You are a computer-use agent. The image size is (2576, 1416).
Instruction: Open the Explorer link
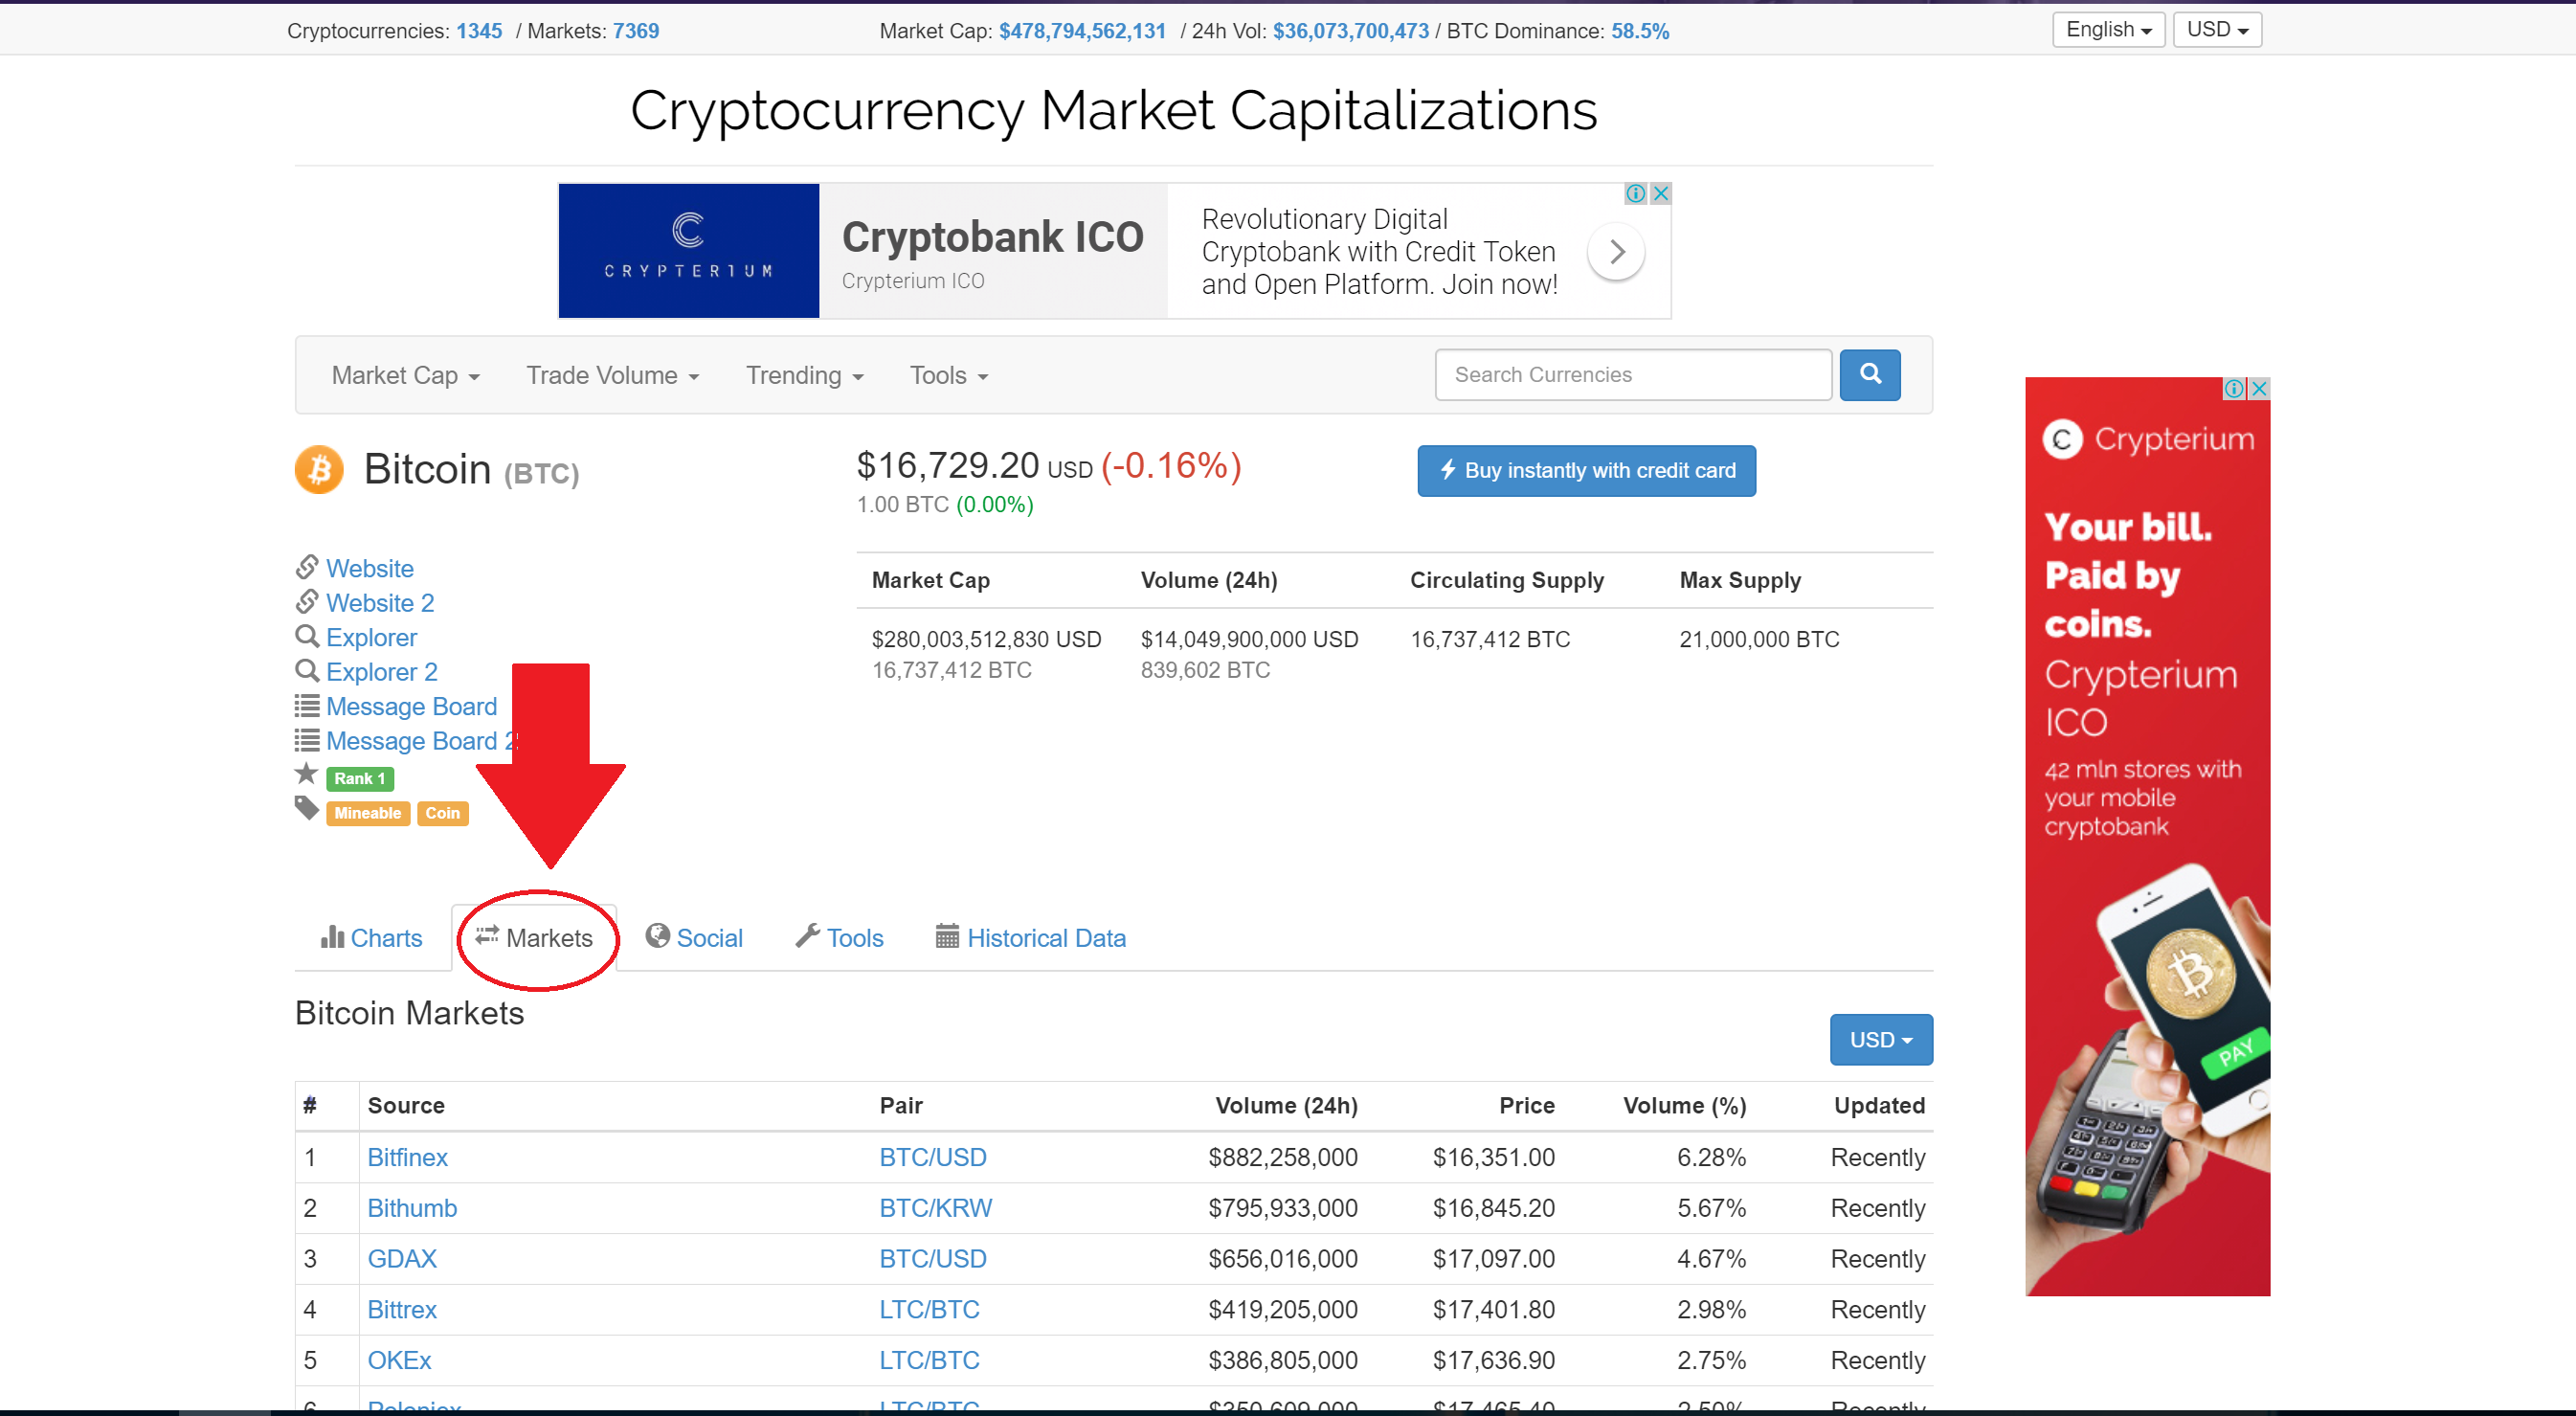[371, 638]
